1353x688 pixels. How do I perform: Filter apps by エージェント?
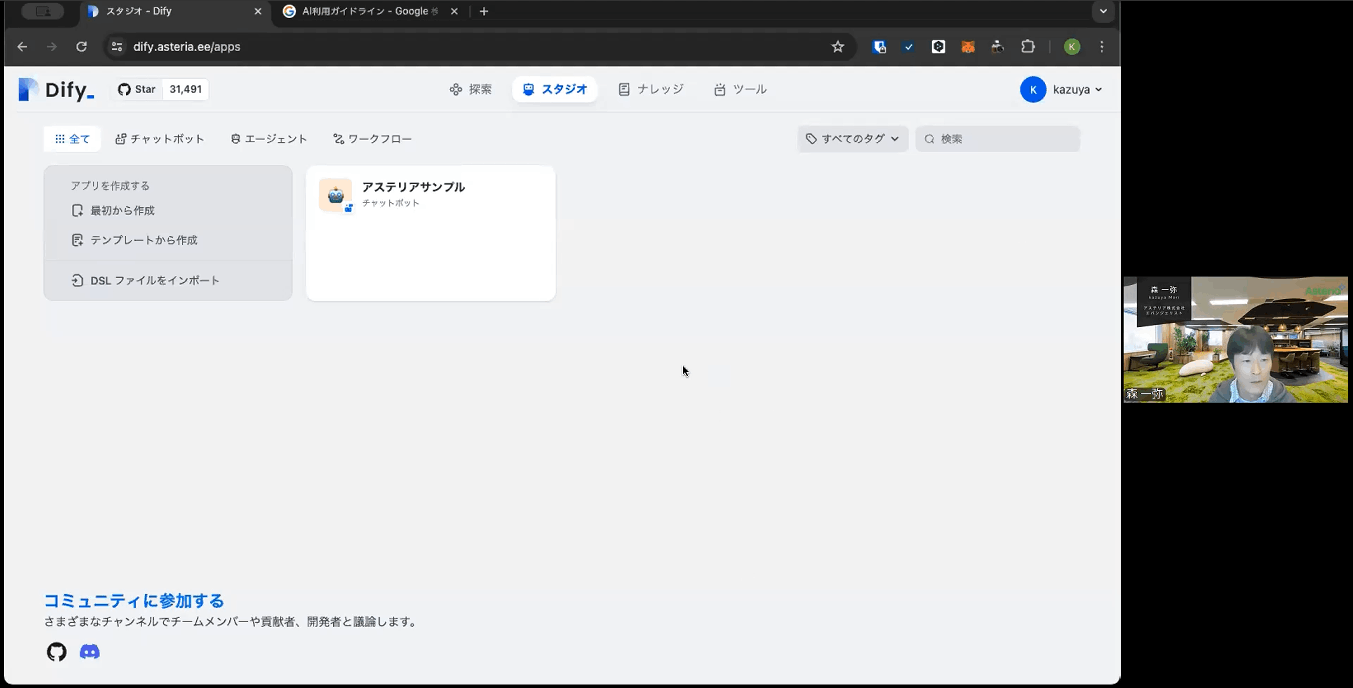pos(269,139)
